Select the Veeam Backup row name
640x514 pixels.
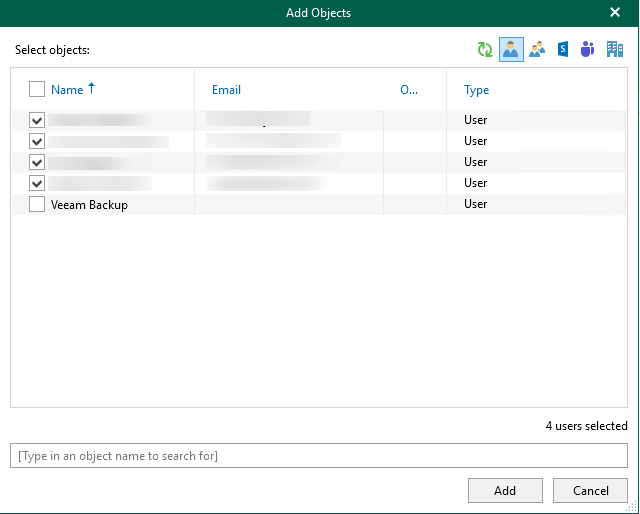(x=89, y=205)
